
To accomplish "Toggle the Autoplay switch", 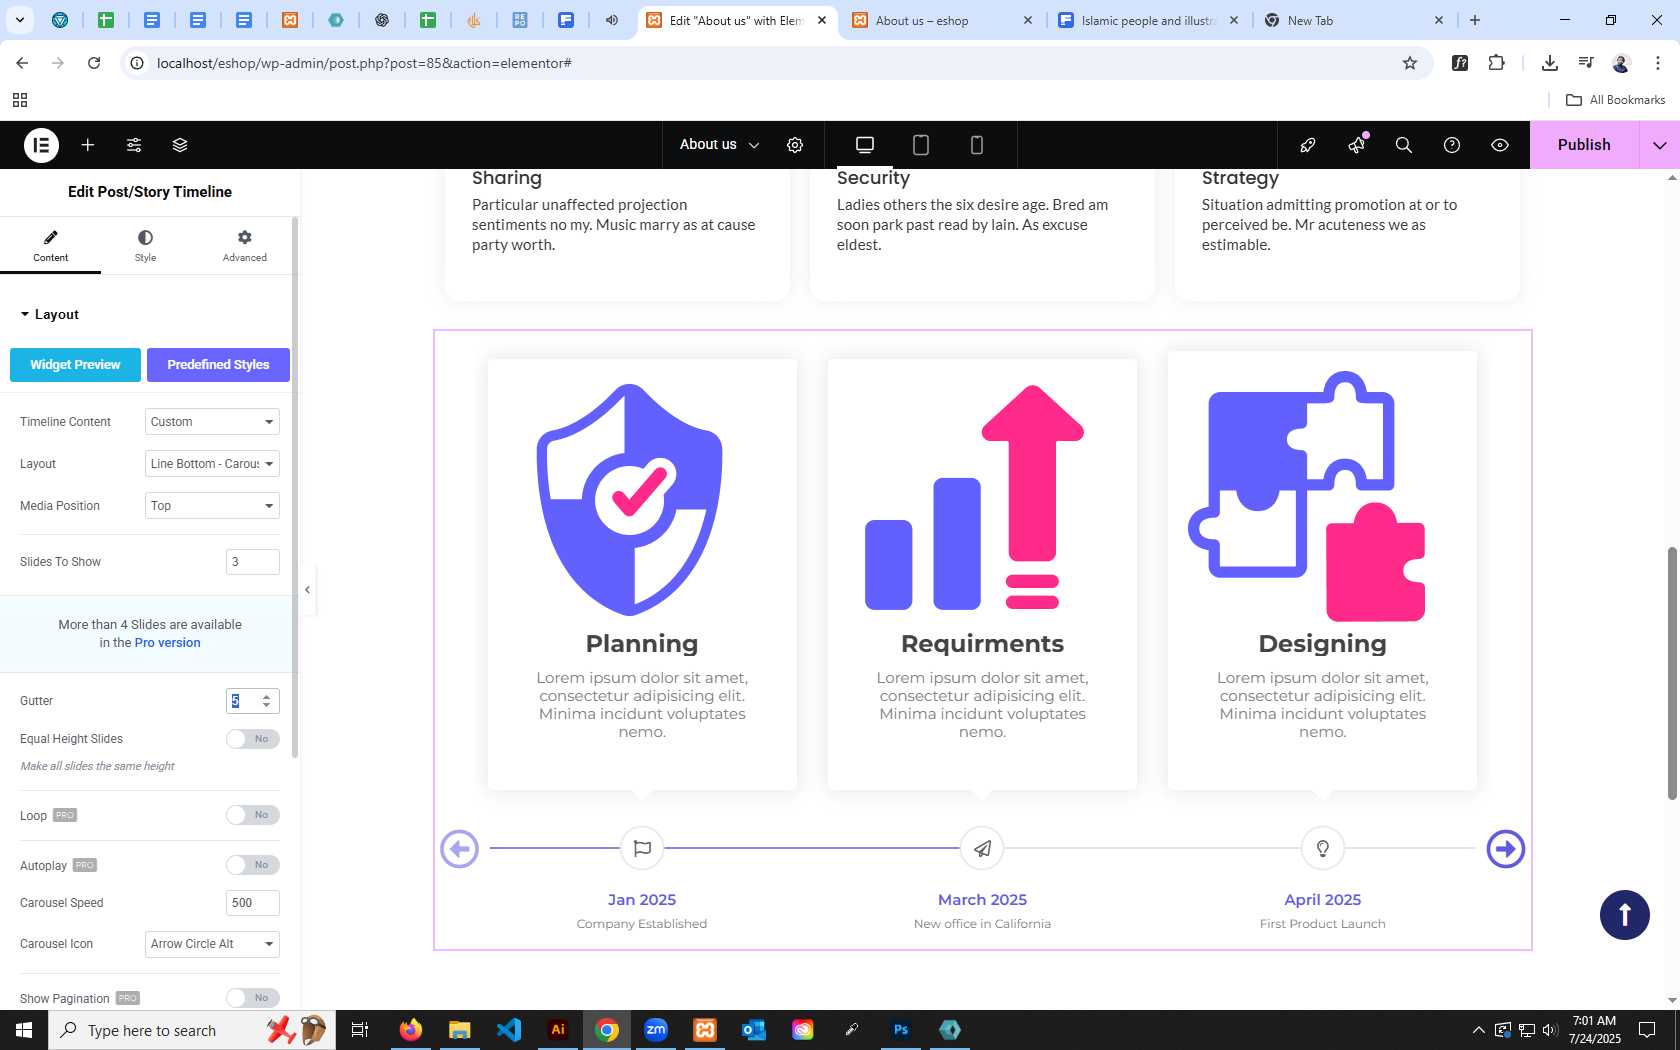I will [x=252, y=865].
